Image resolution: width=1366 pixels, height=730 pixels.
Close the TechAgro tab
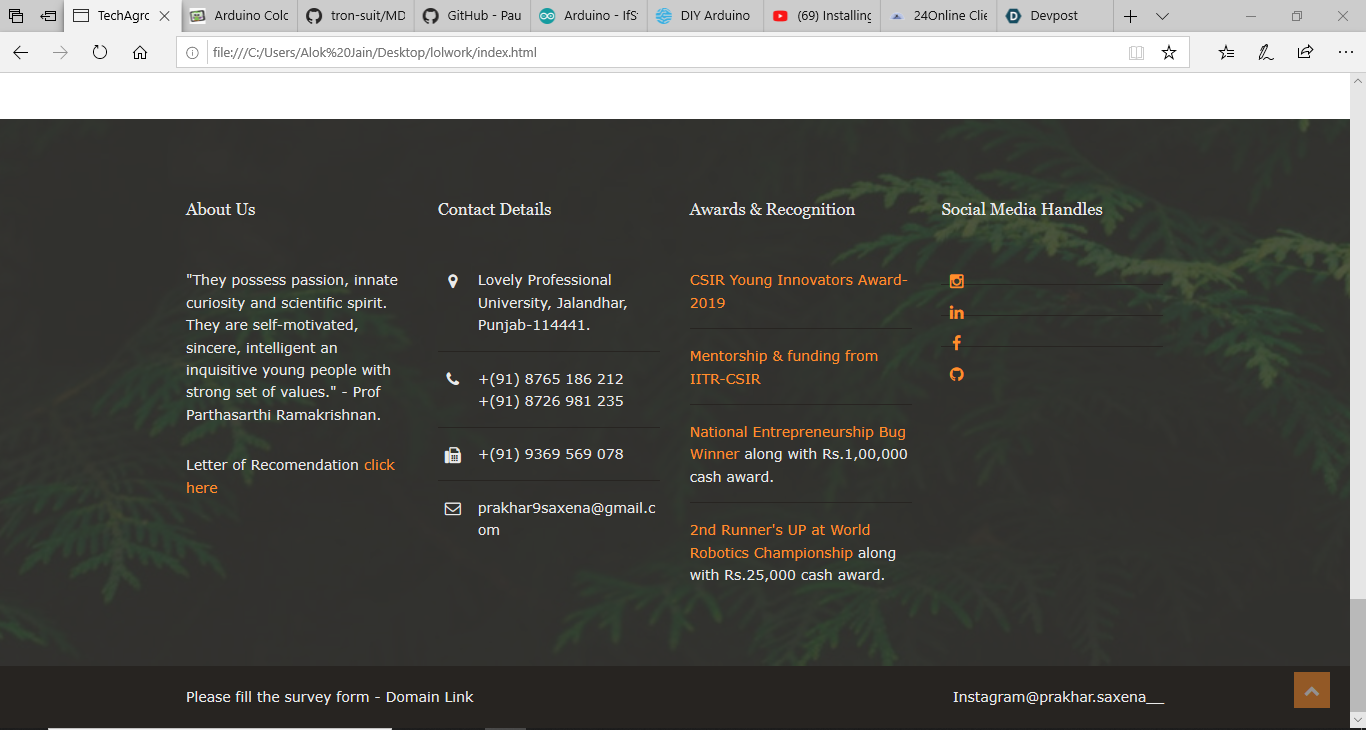click(165, 16)
